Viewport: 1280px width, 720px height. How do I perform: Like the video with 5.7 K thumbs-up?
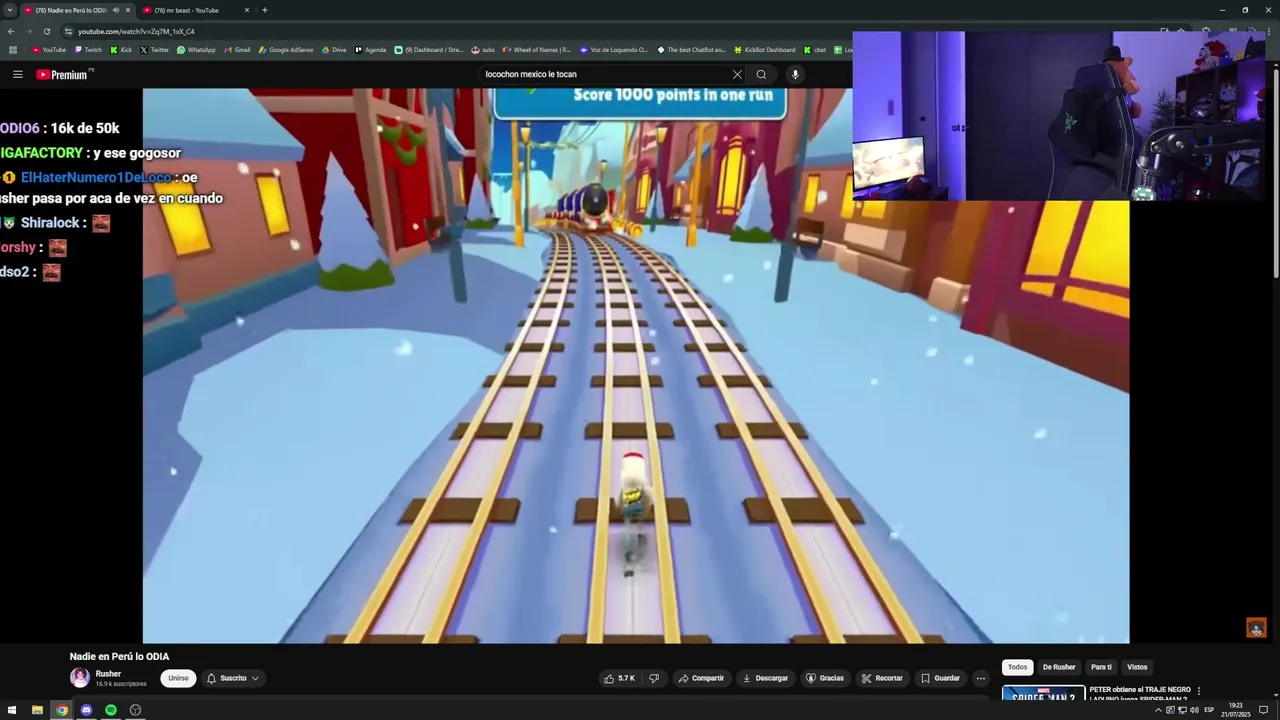coord(619,678)
